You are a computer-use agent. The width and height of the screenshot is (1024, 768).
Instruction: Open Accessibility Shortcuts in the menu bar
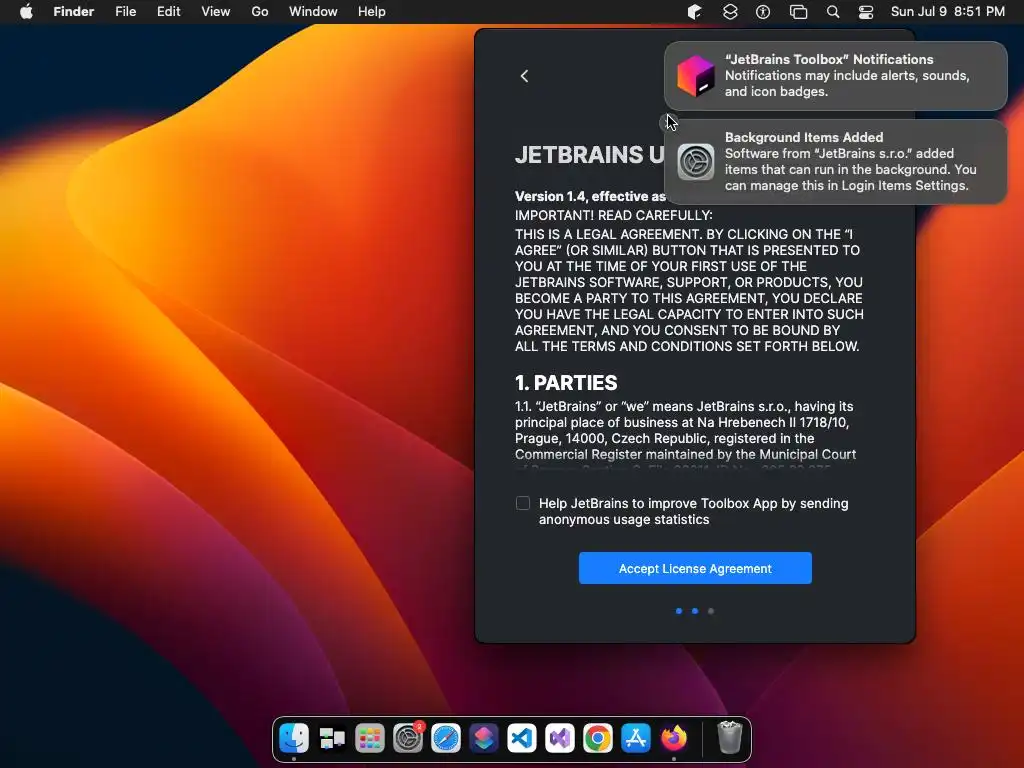[x=763, y=12]
